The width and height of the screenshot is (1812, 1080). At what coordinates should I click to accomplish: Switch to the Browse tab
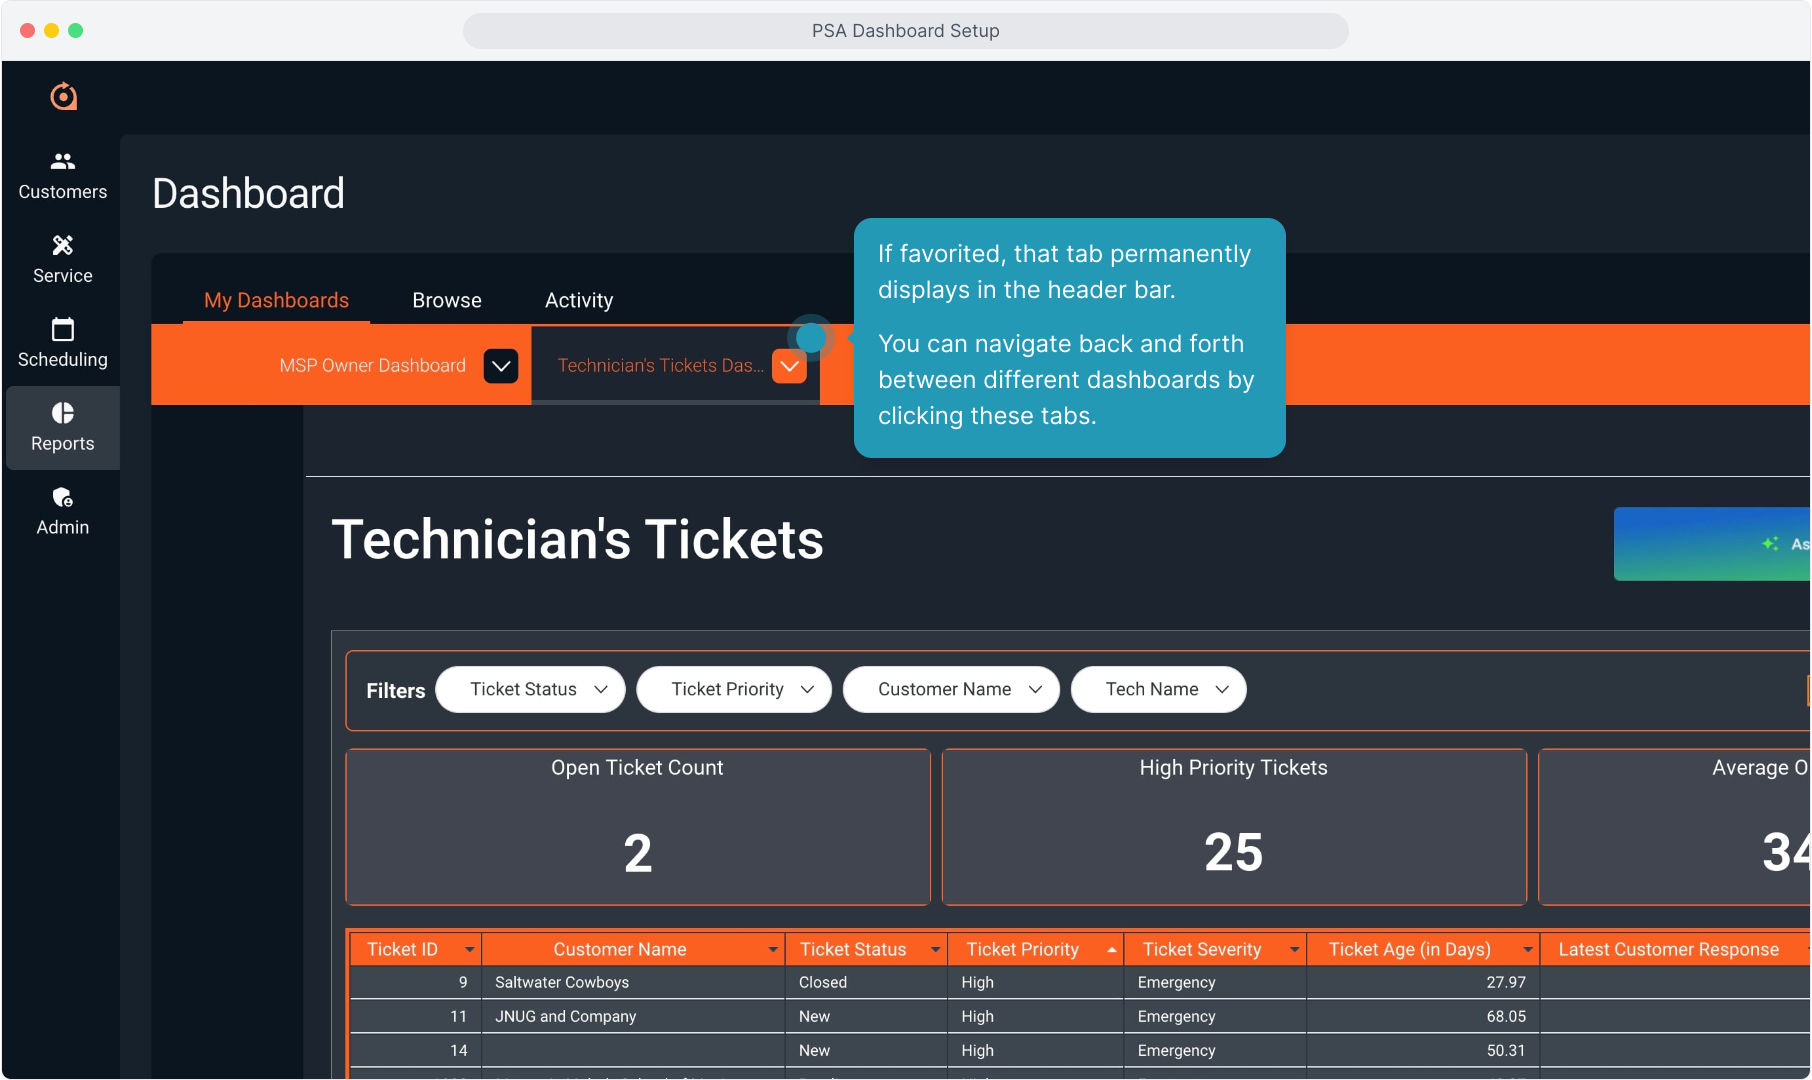click(447, 300)
